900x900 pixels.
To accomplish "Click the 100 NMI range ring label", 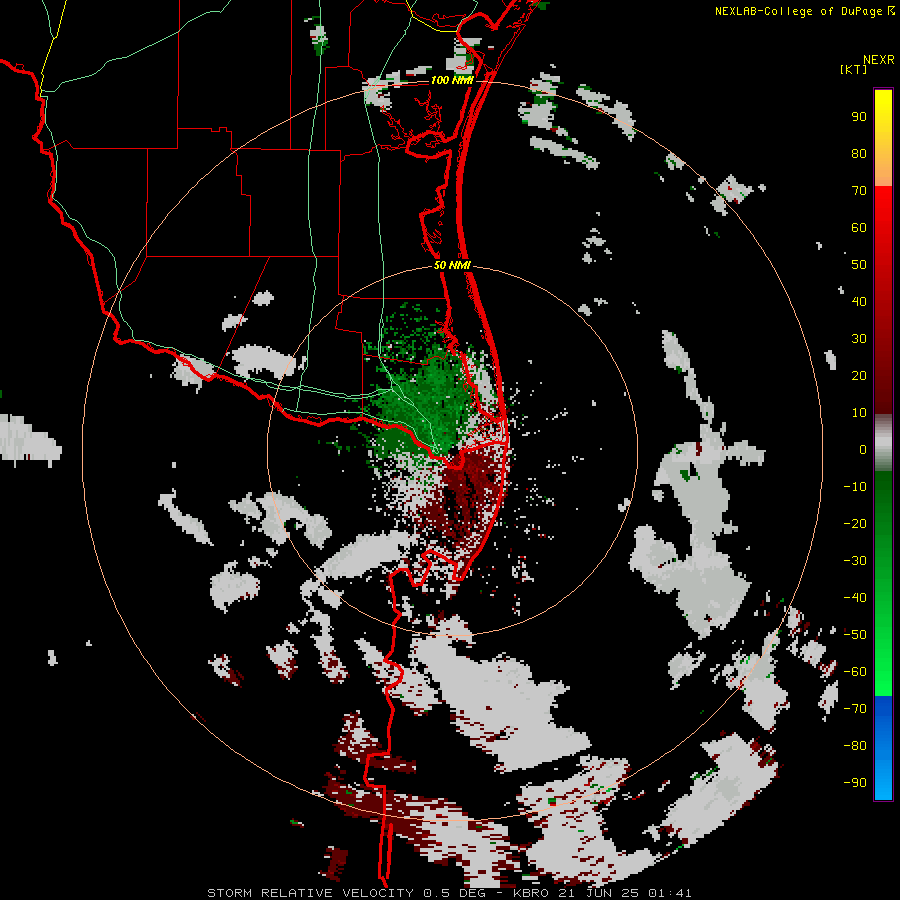I will click(x=452, y=80).
